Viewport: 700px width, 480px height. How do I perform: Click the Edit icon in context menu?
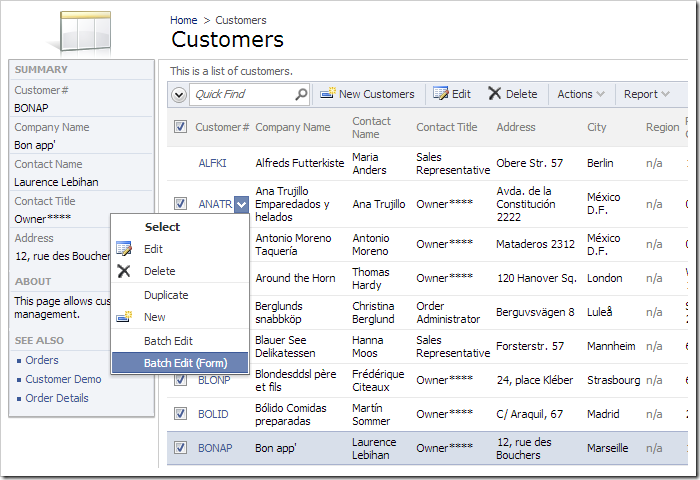point(124,249)
